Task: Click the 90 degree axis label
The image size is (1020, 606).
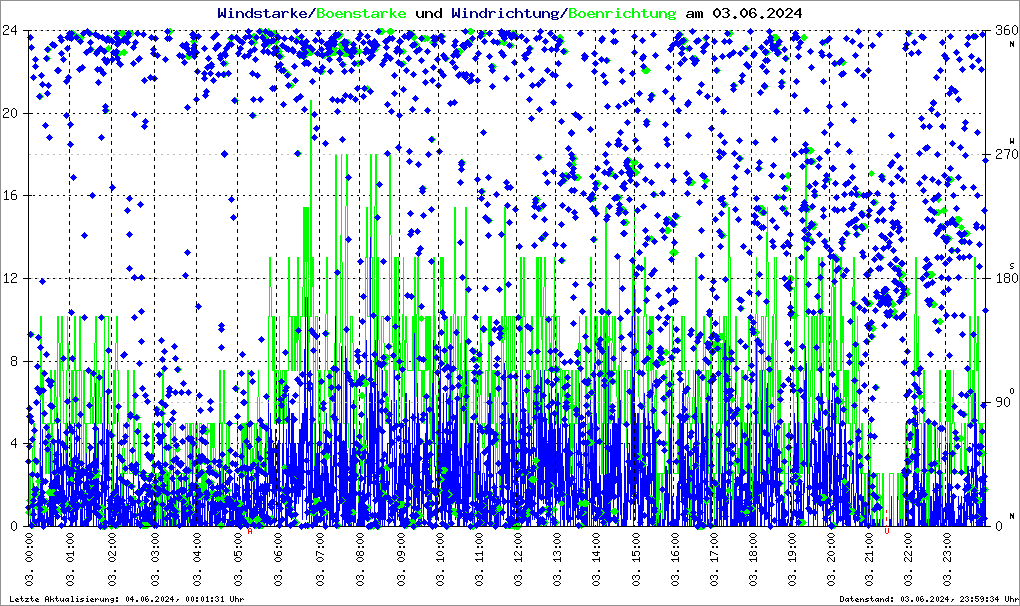Action: [x=1003, y=402]
